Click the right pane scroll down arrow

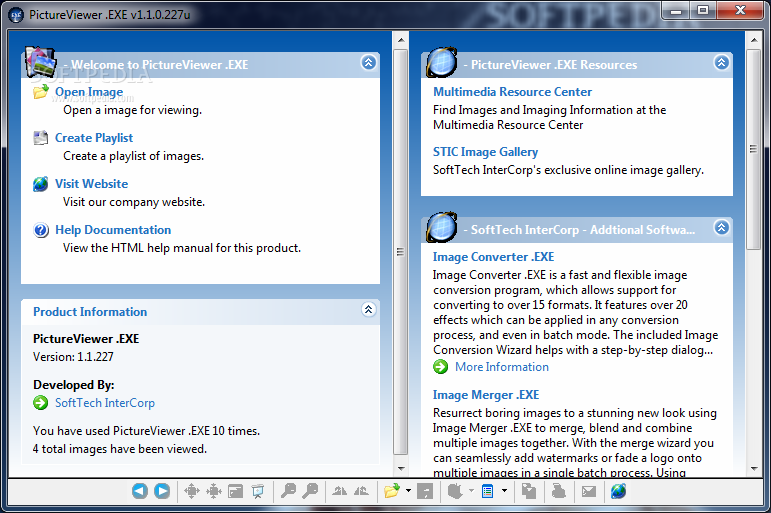pyautogui.click(x=753, y=469)
